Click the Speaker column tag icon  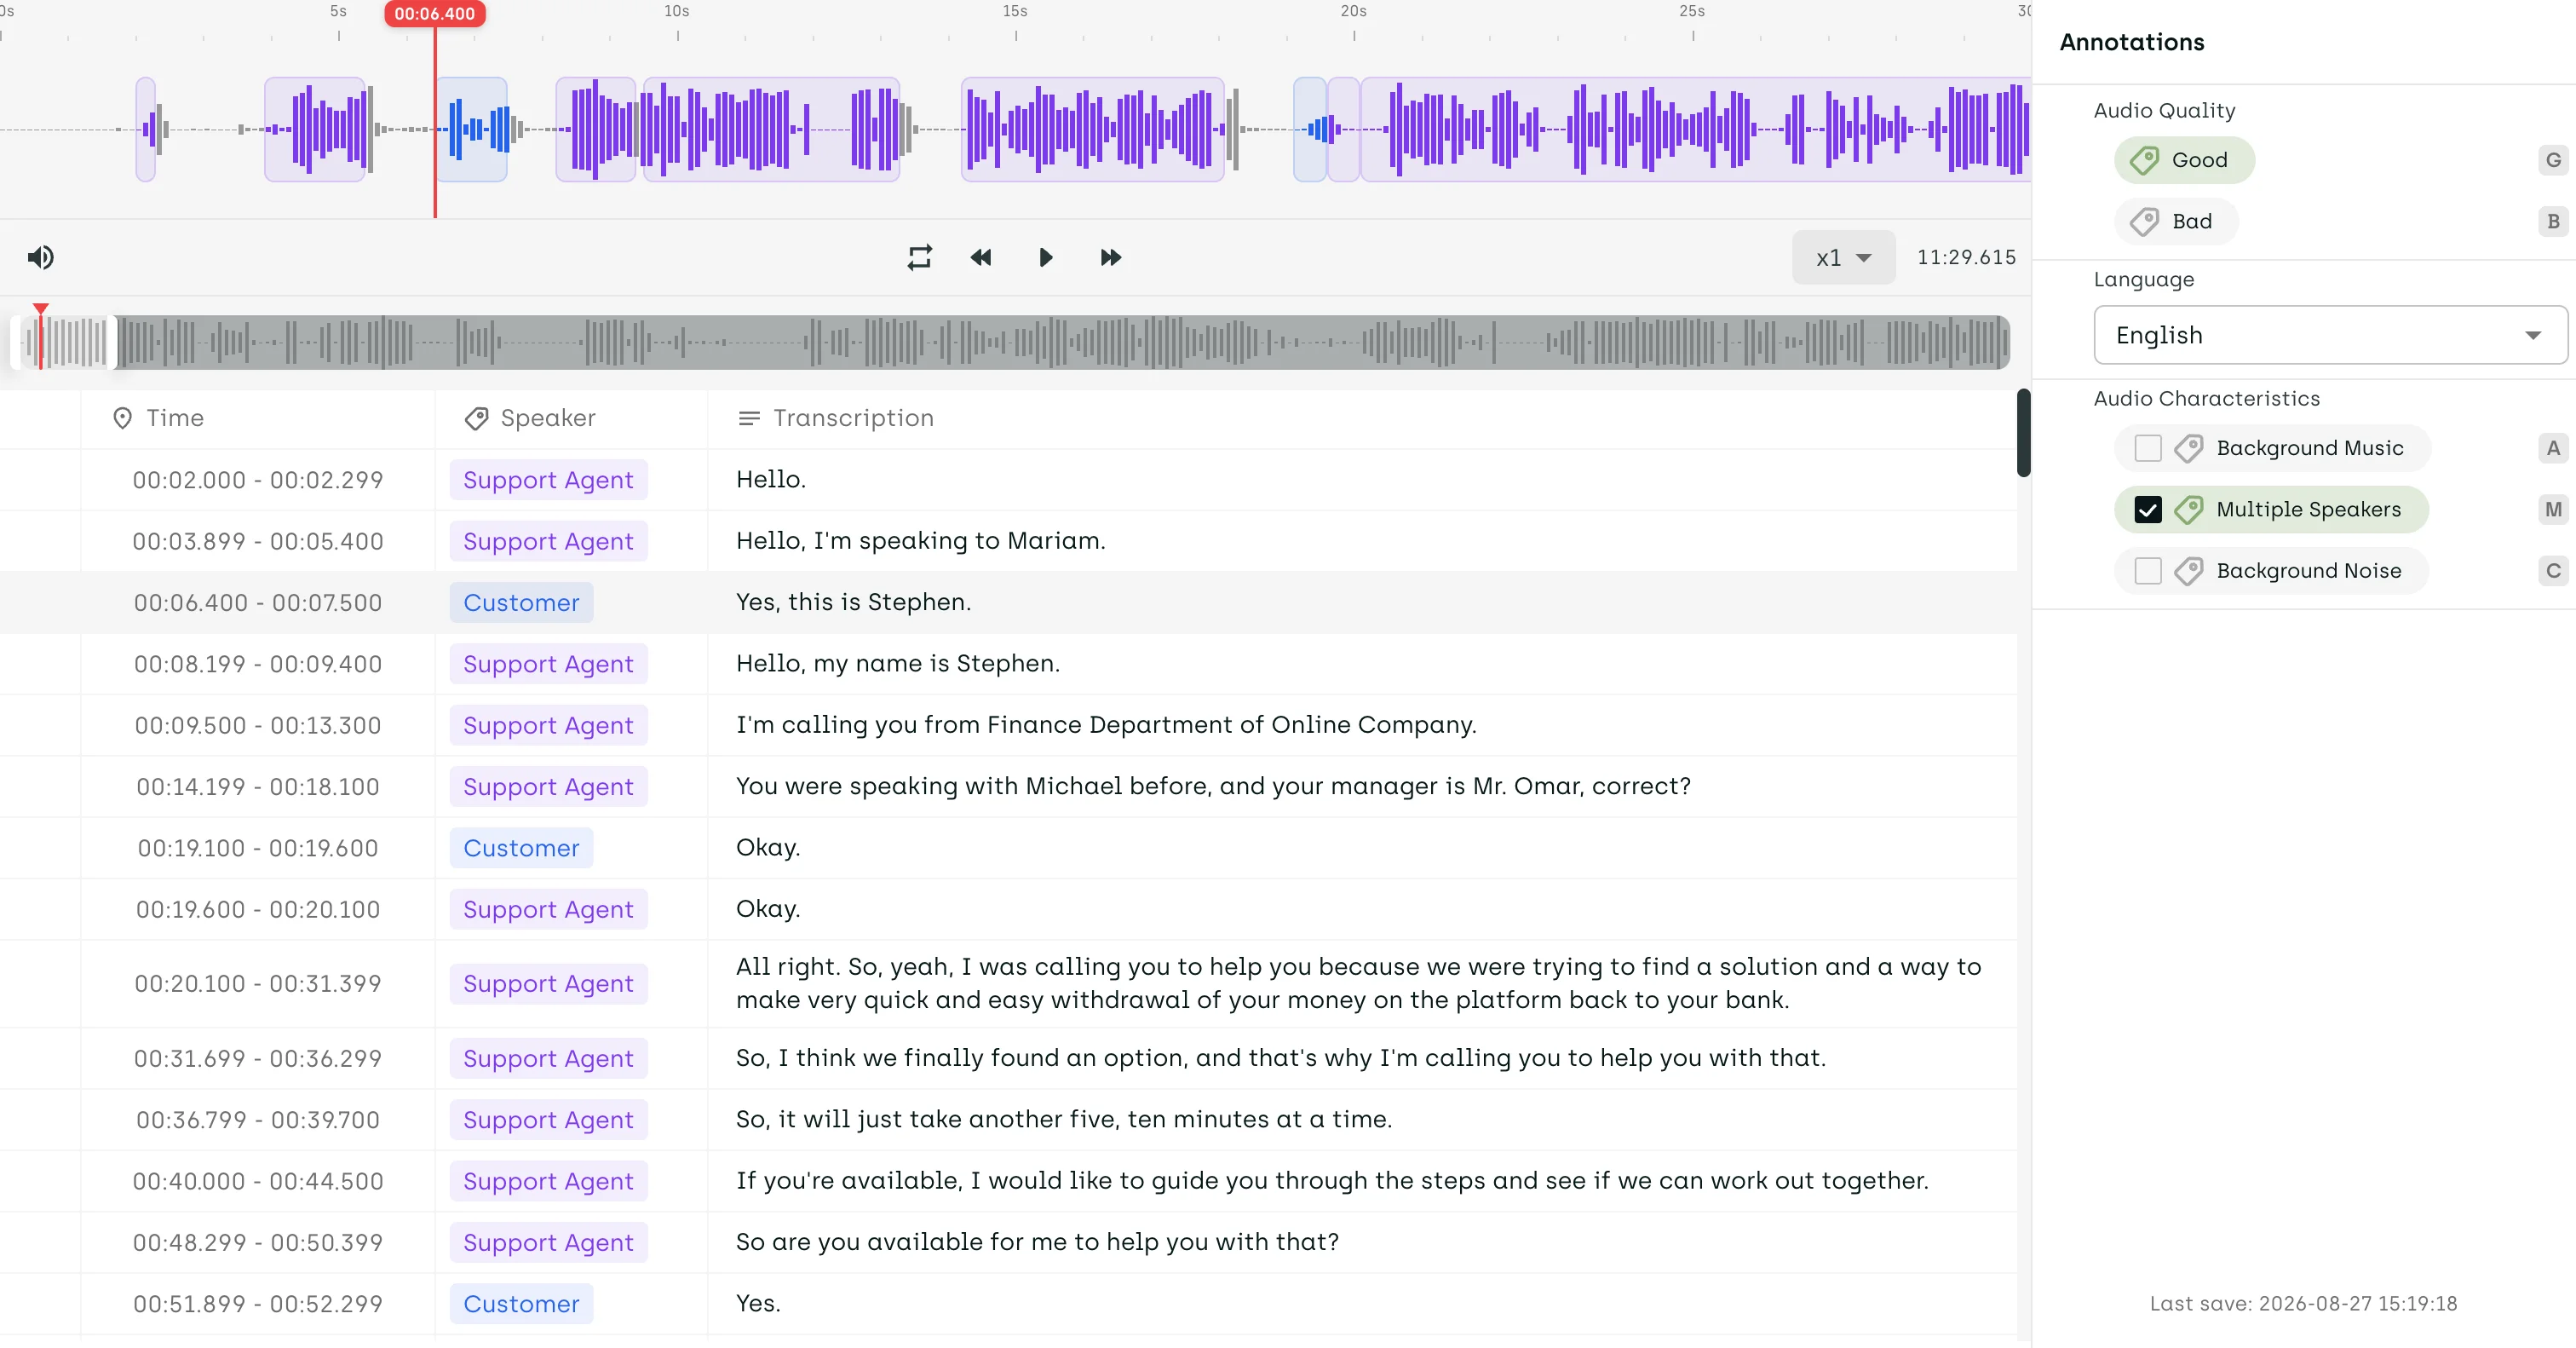[x=476, y=418]
